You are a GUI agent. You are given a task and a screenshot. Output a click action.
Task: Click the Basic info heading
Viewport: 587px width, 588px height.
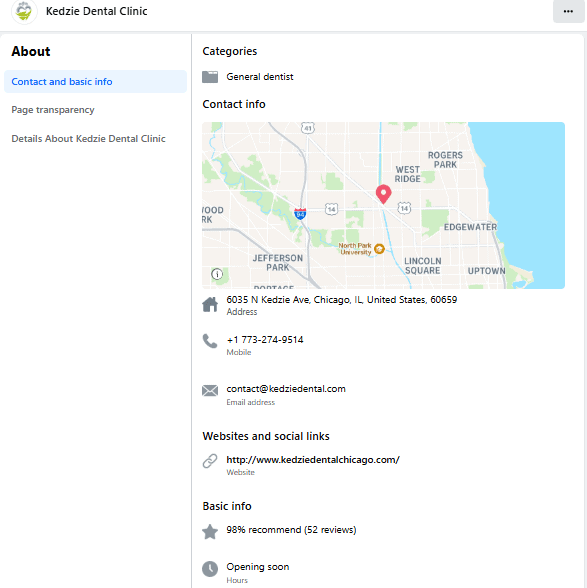[227, 506]
